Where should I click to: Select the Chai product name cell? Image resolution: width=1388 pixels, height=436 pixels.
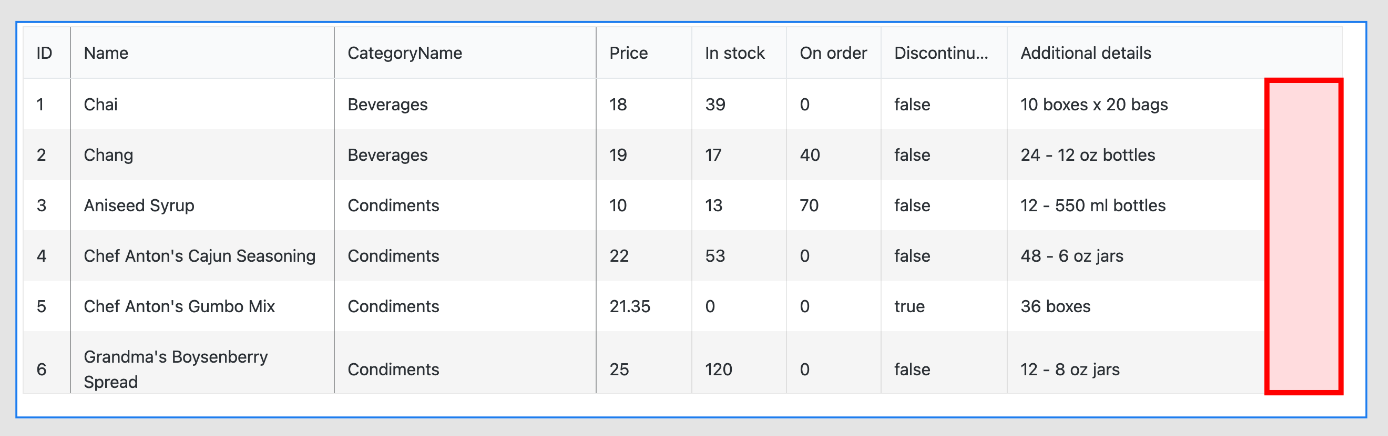point(101,104)
